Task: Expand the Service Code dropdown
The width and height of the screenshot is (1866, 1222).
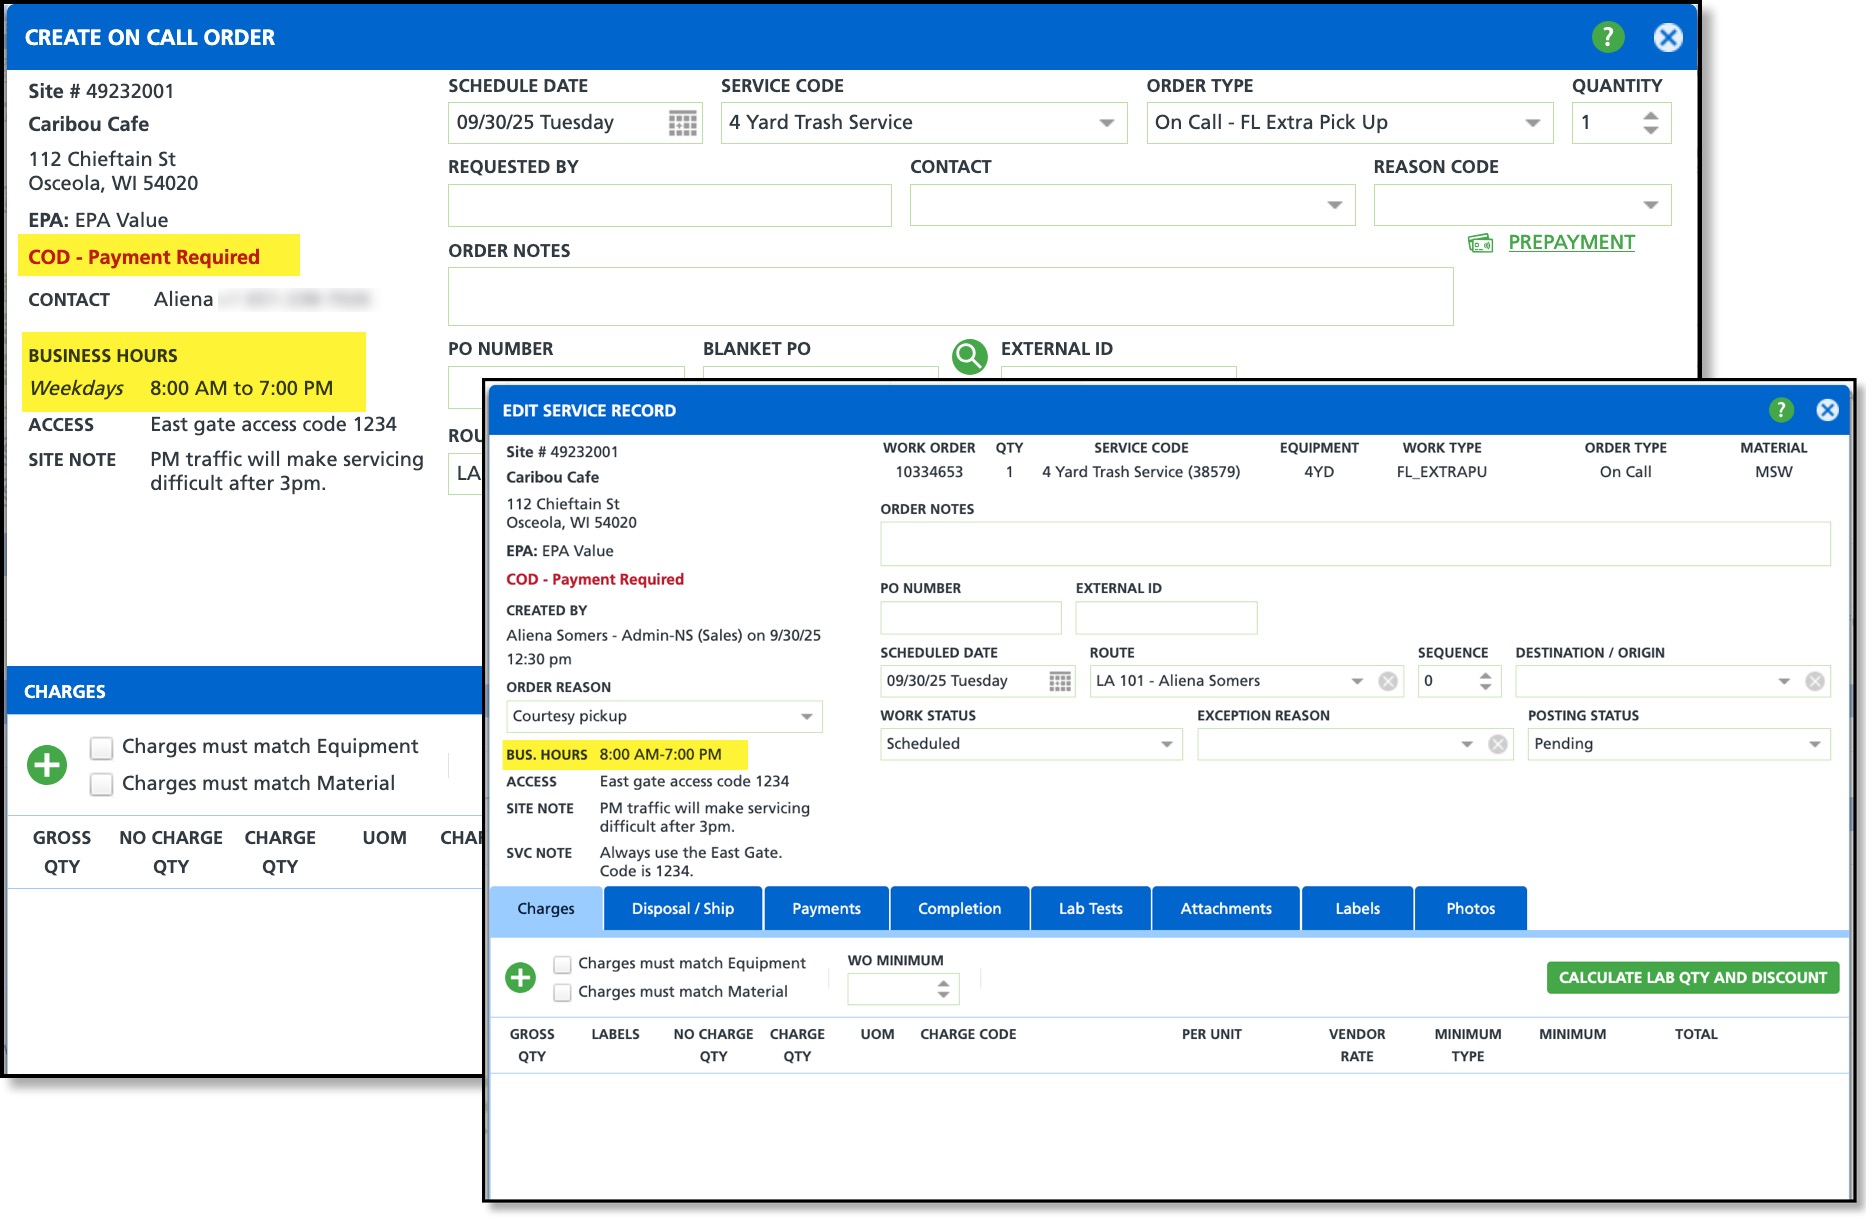Action: click(1106, 123)
